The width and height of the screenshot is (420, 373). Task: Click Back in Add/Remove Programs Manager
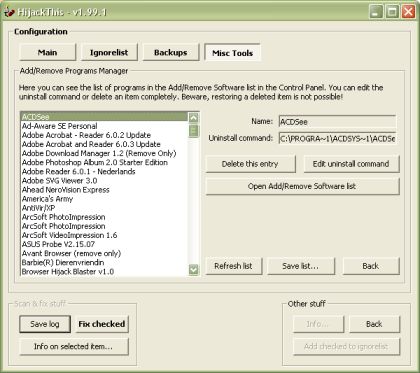(371, 266)
